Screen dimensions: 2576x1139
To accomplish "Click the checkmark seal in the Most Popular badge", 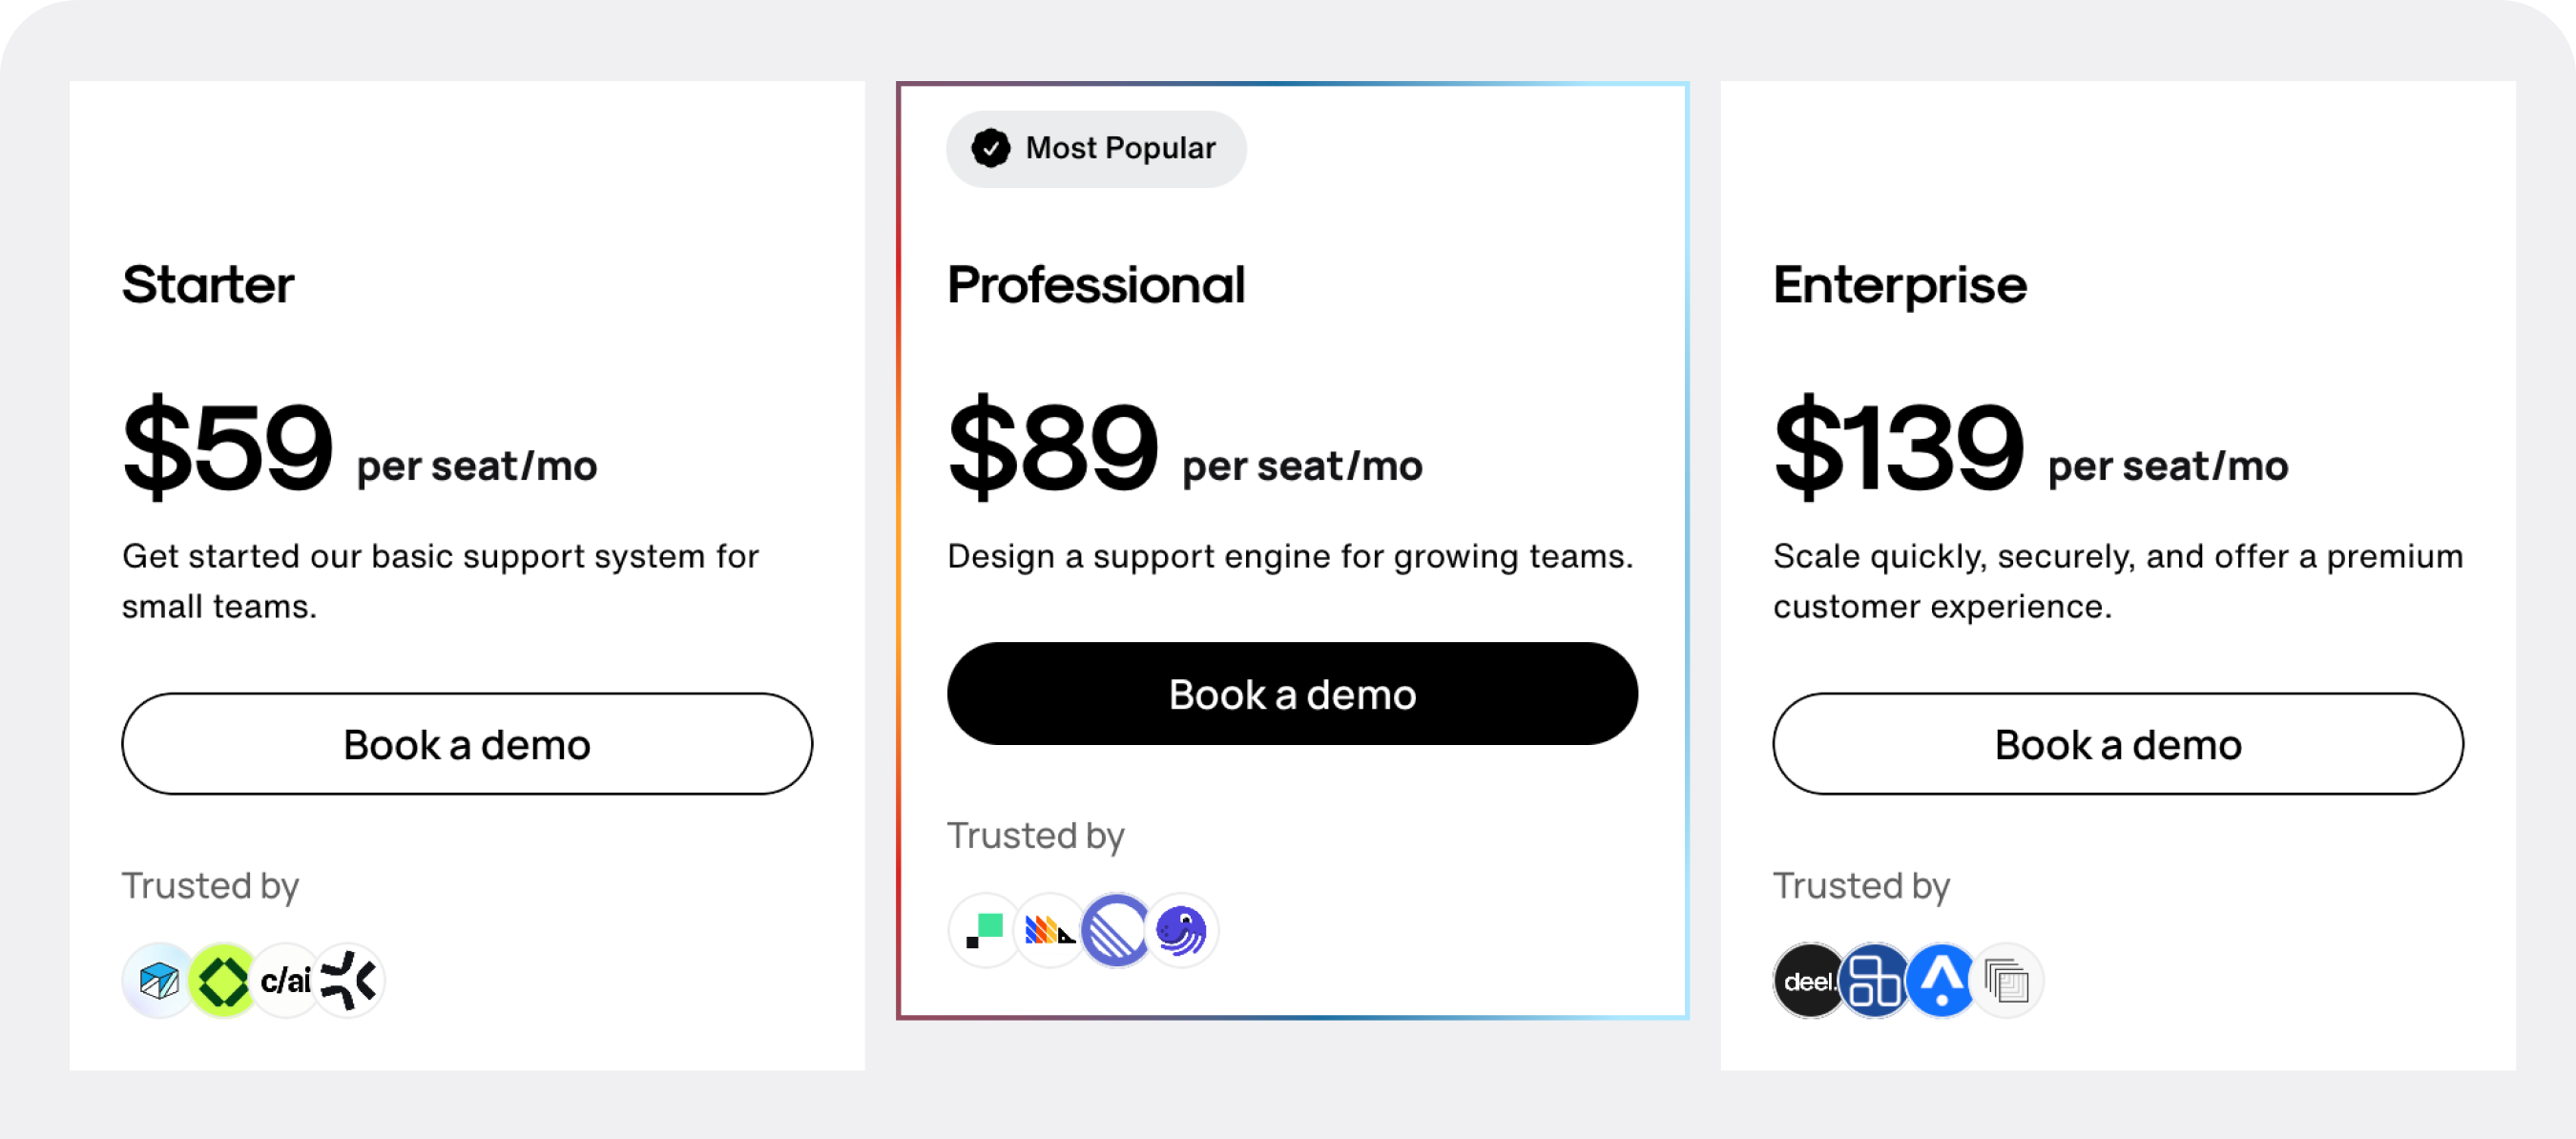I will (991, 148).
